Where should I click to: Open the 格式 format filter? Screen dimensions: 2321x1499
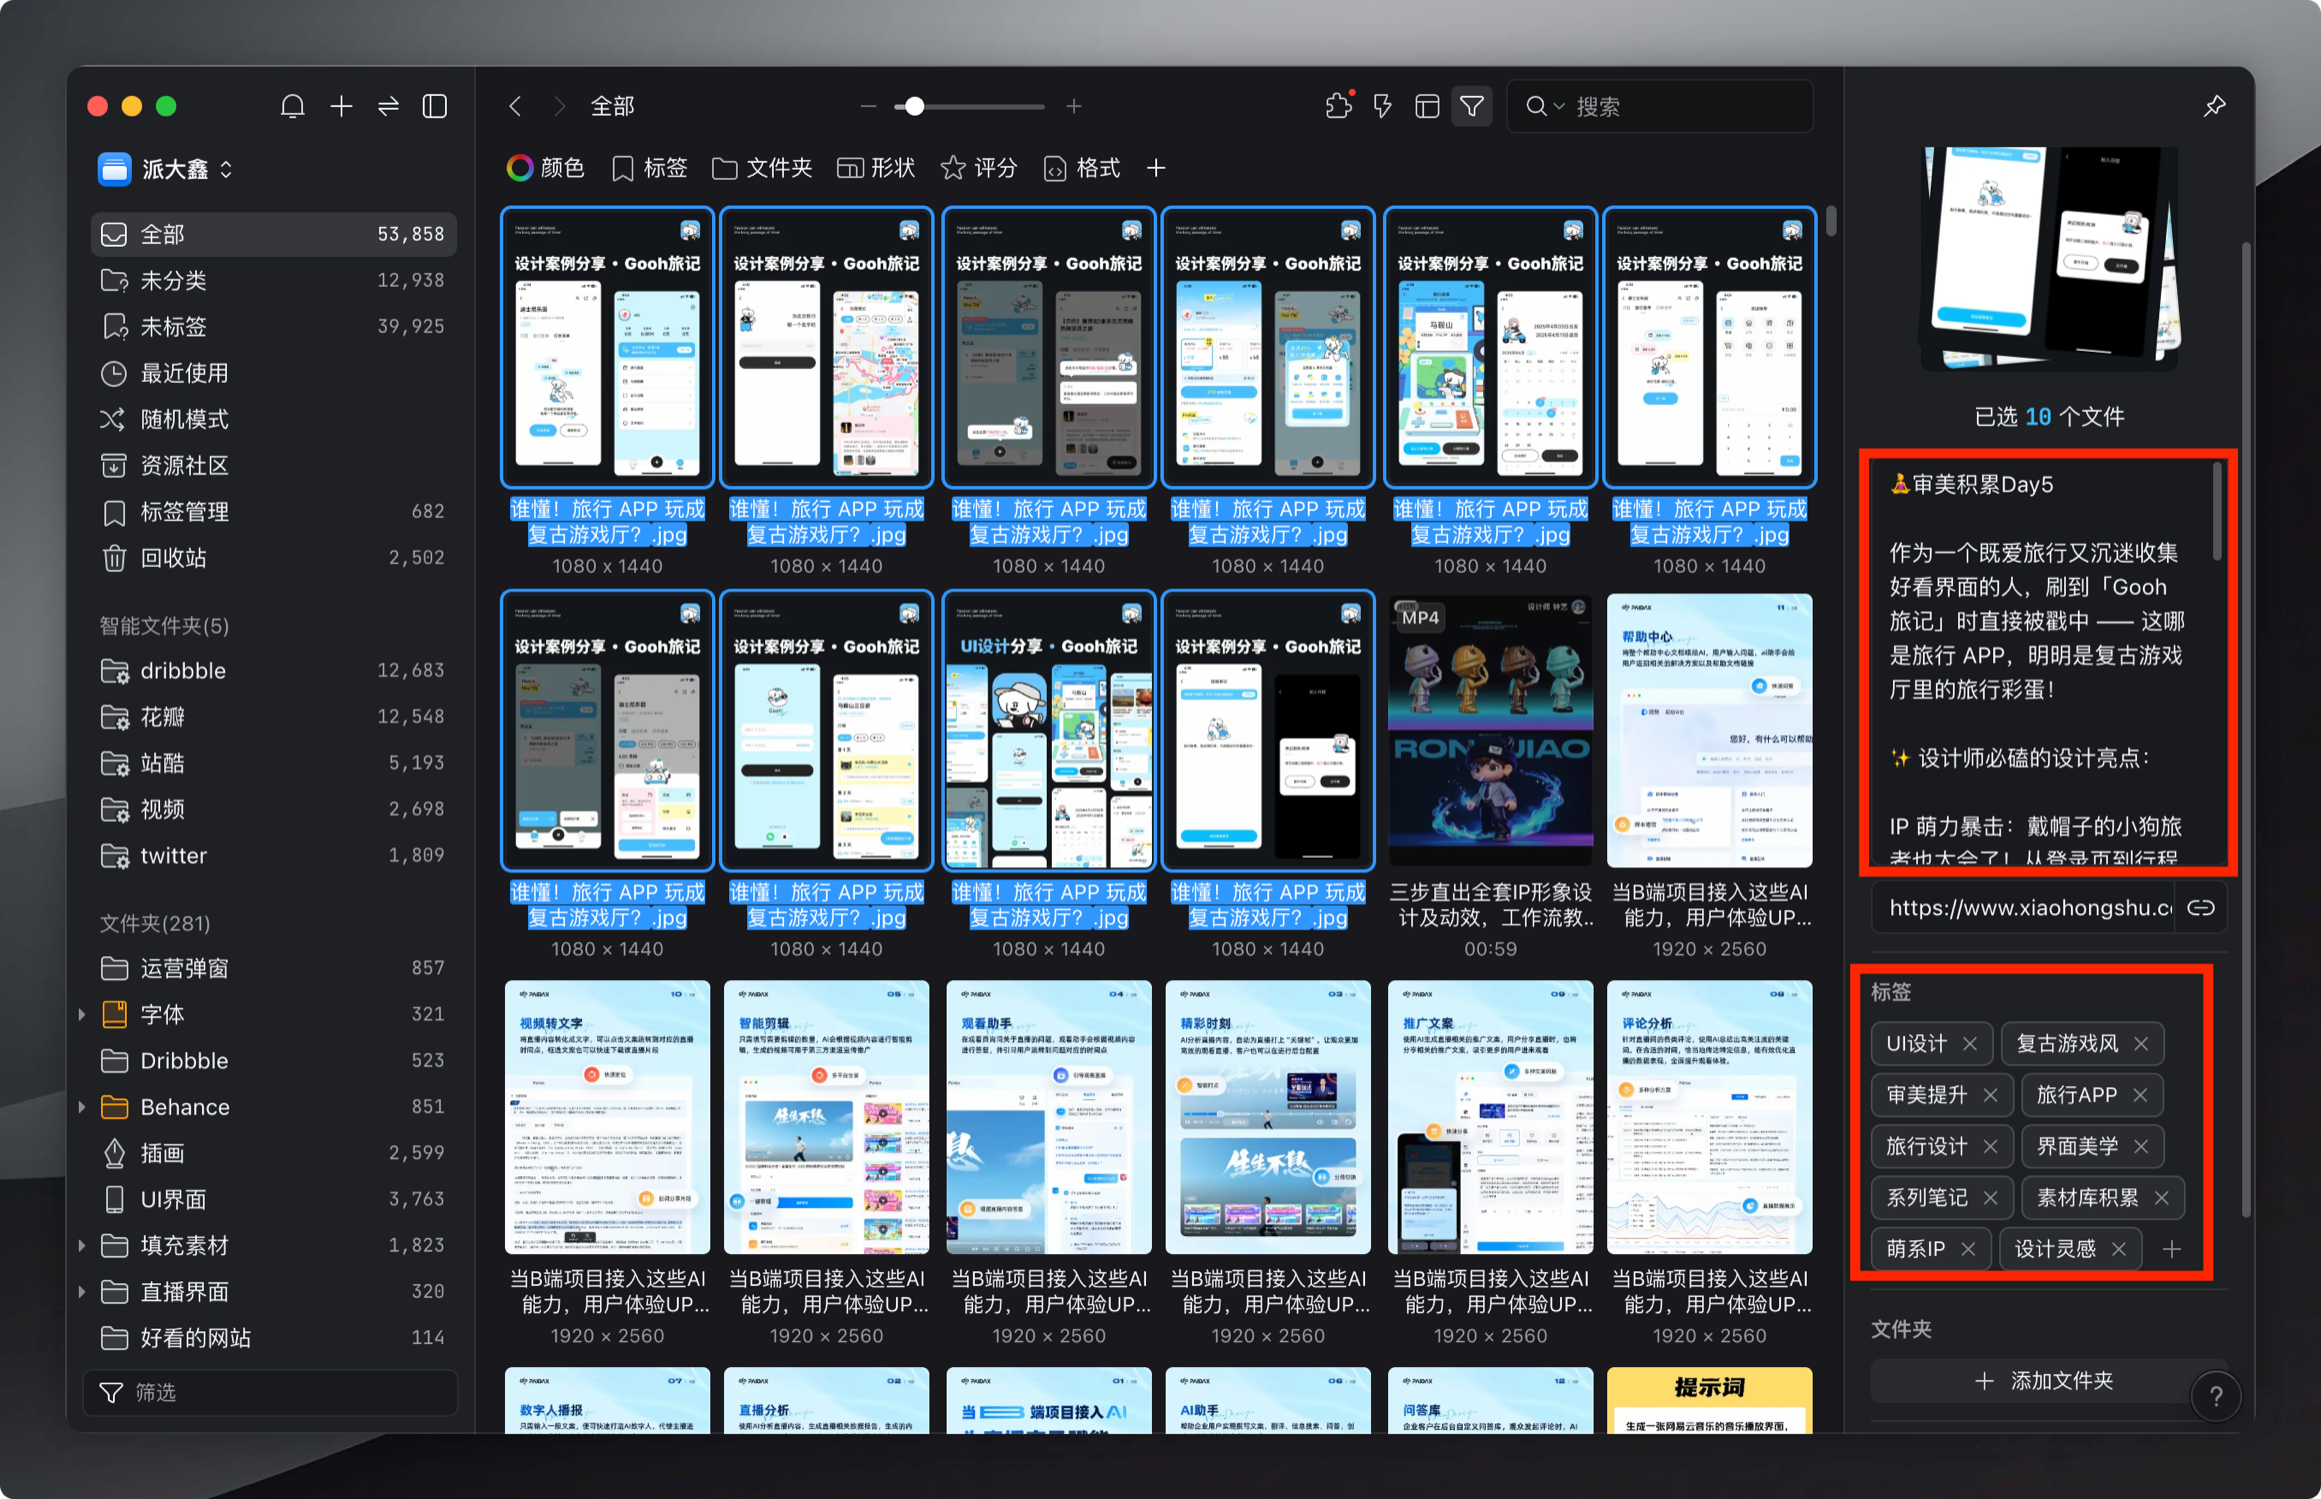pyautogui.click(x=1082, y=168)
